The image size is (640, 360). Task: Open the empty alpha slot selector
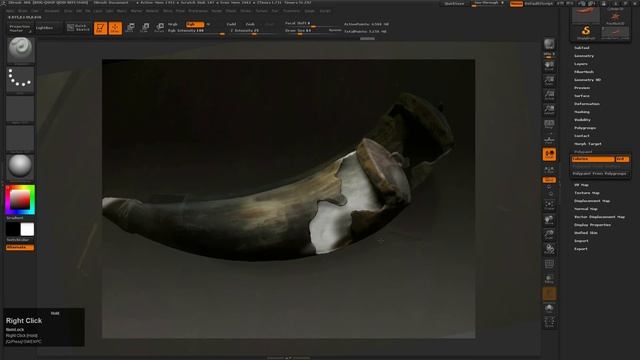20,109
